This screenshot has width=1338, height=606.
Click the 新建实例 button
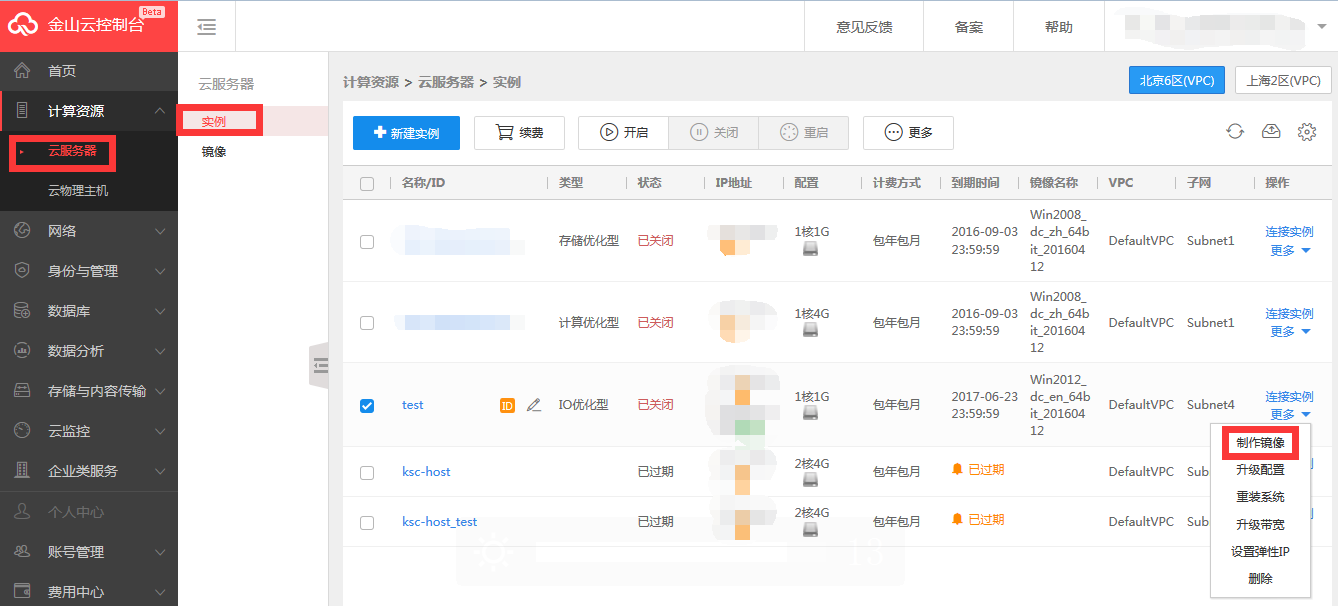tap(406, 133)
